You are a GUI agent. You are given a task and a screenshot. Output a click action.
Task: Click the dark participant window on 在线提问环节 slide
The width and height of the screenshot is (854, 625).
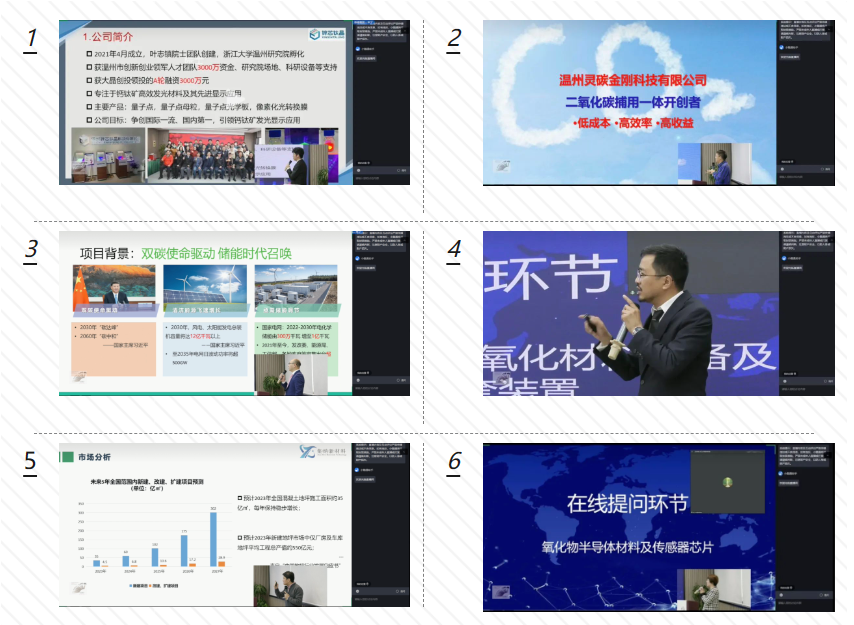coord(727,481)
